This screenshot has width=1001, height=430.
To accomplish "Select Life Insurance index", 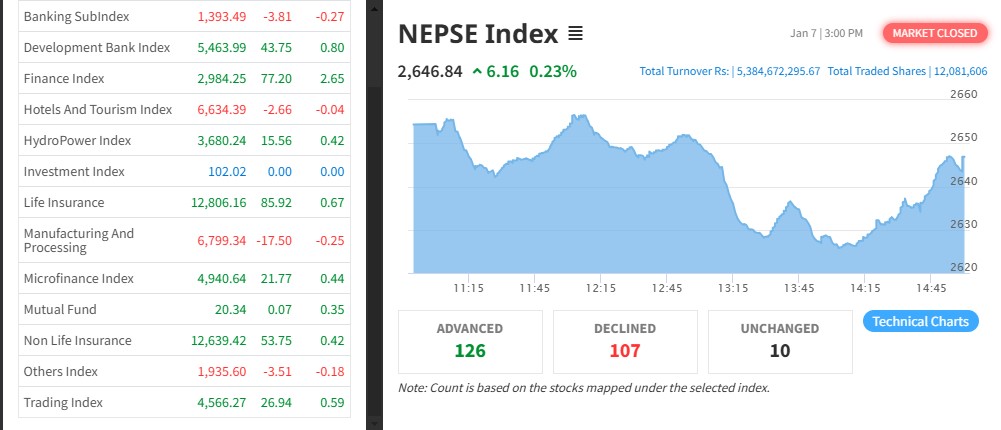I will click(64, 203).
